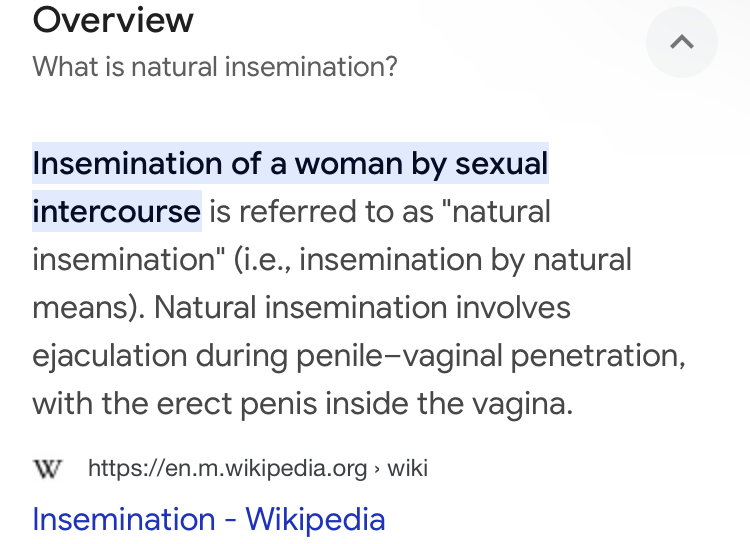The width and height of the screenshot is (750, 544).
Task: Click the Overview heading
Action: (x=113, y=20)
